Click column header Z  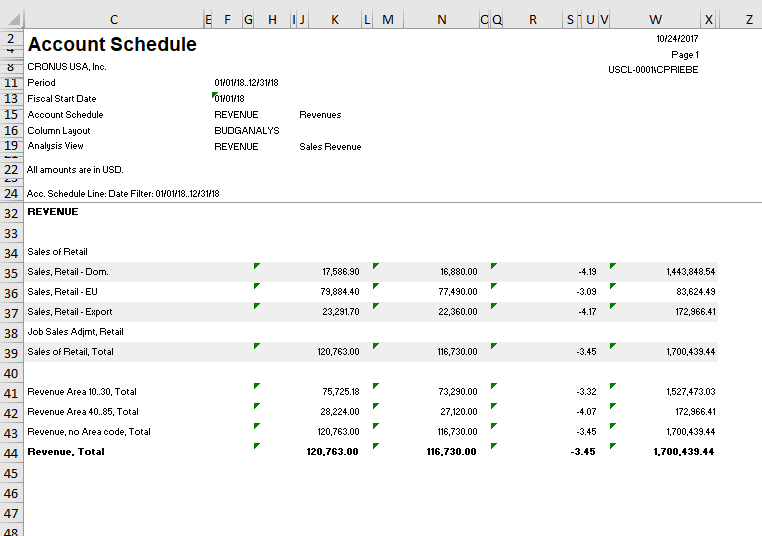(x=749, y=19)
